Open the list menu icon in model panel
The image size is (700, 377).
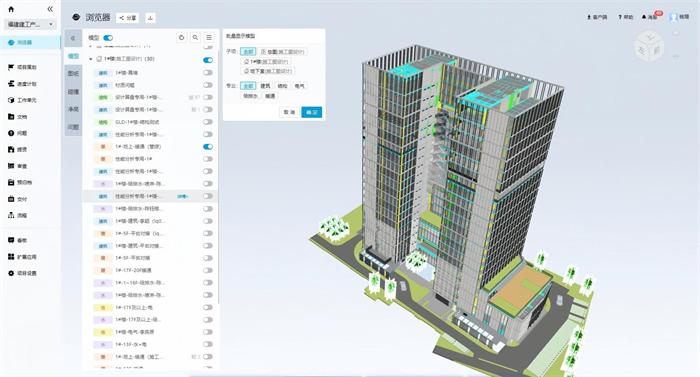(209, 38)
